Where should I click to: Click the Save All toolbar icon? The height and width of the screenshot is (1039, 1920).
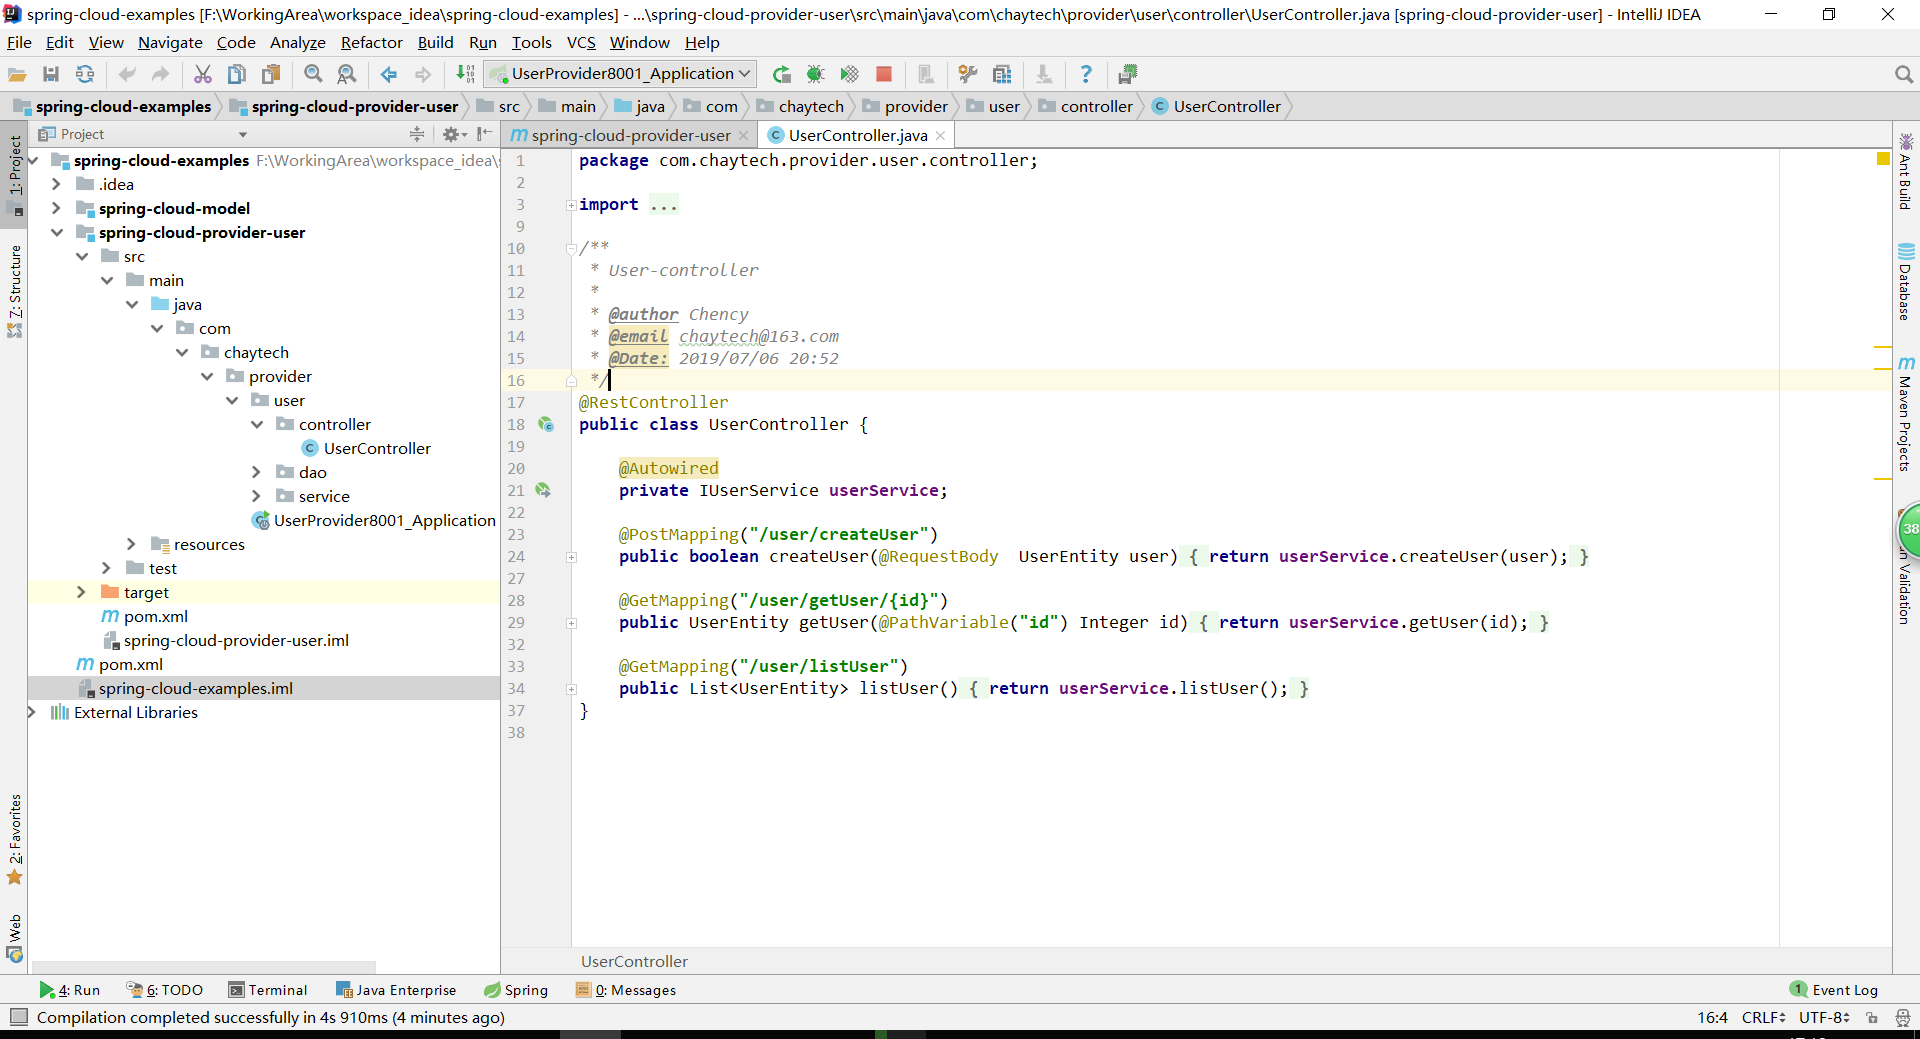51,74
